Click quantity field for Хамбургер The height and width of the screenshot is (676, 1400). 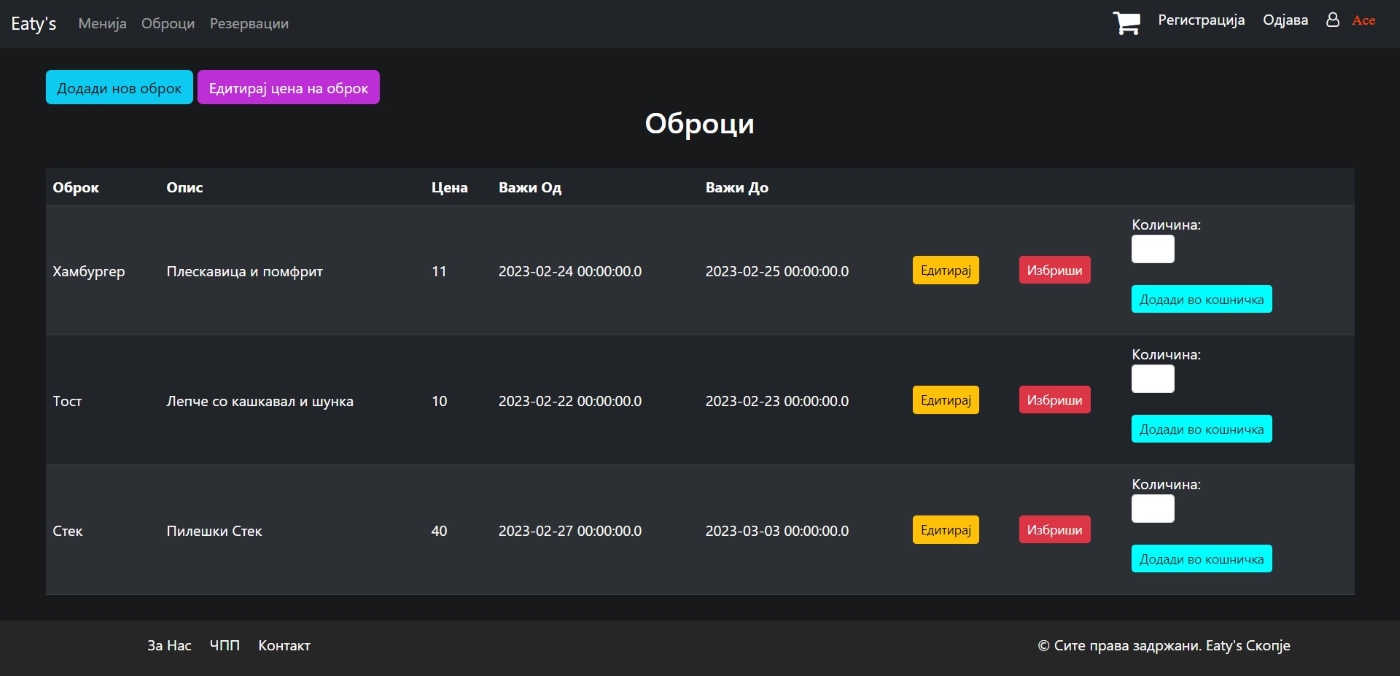click(x=1152, y=249)
